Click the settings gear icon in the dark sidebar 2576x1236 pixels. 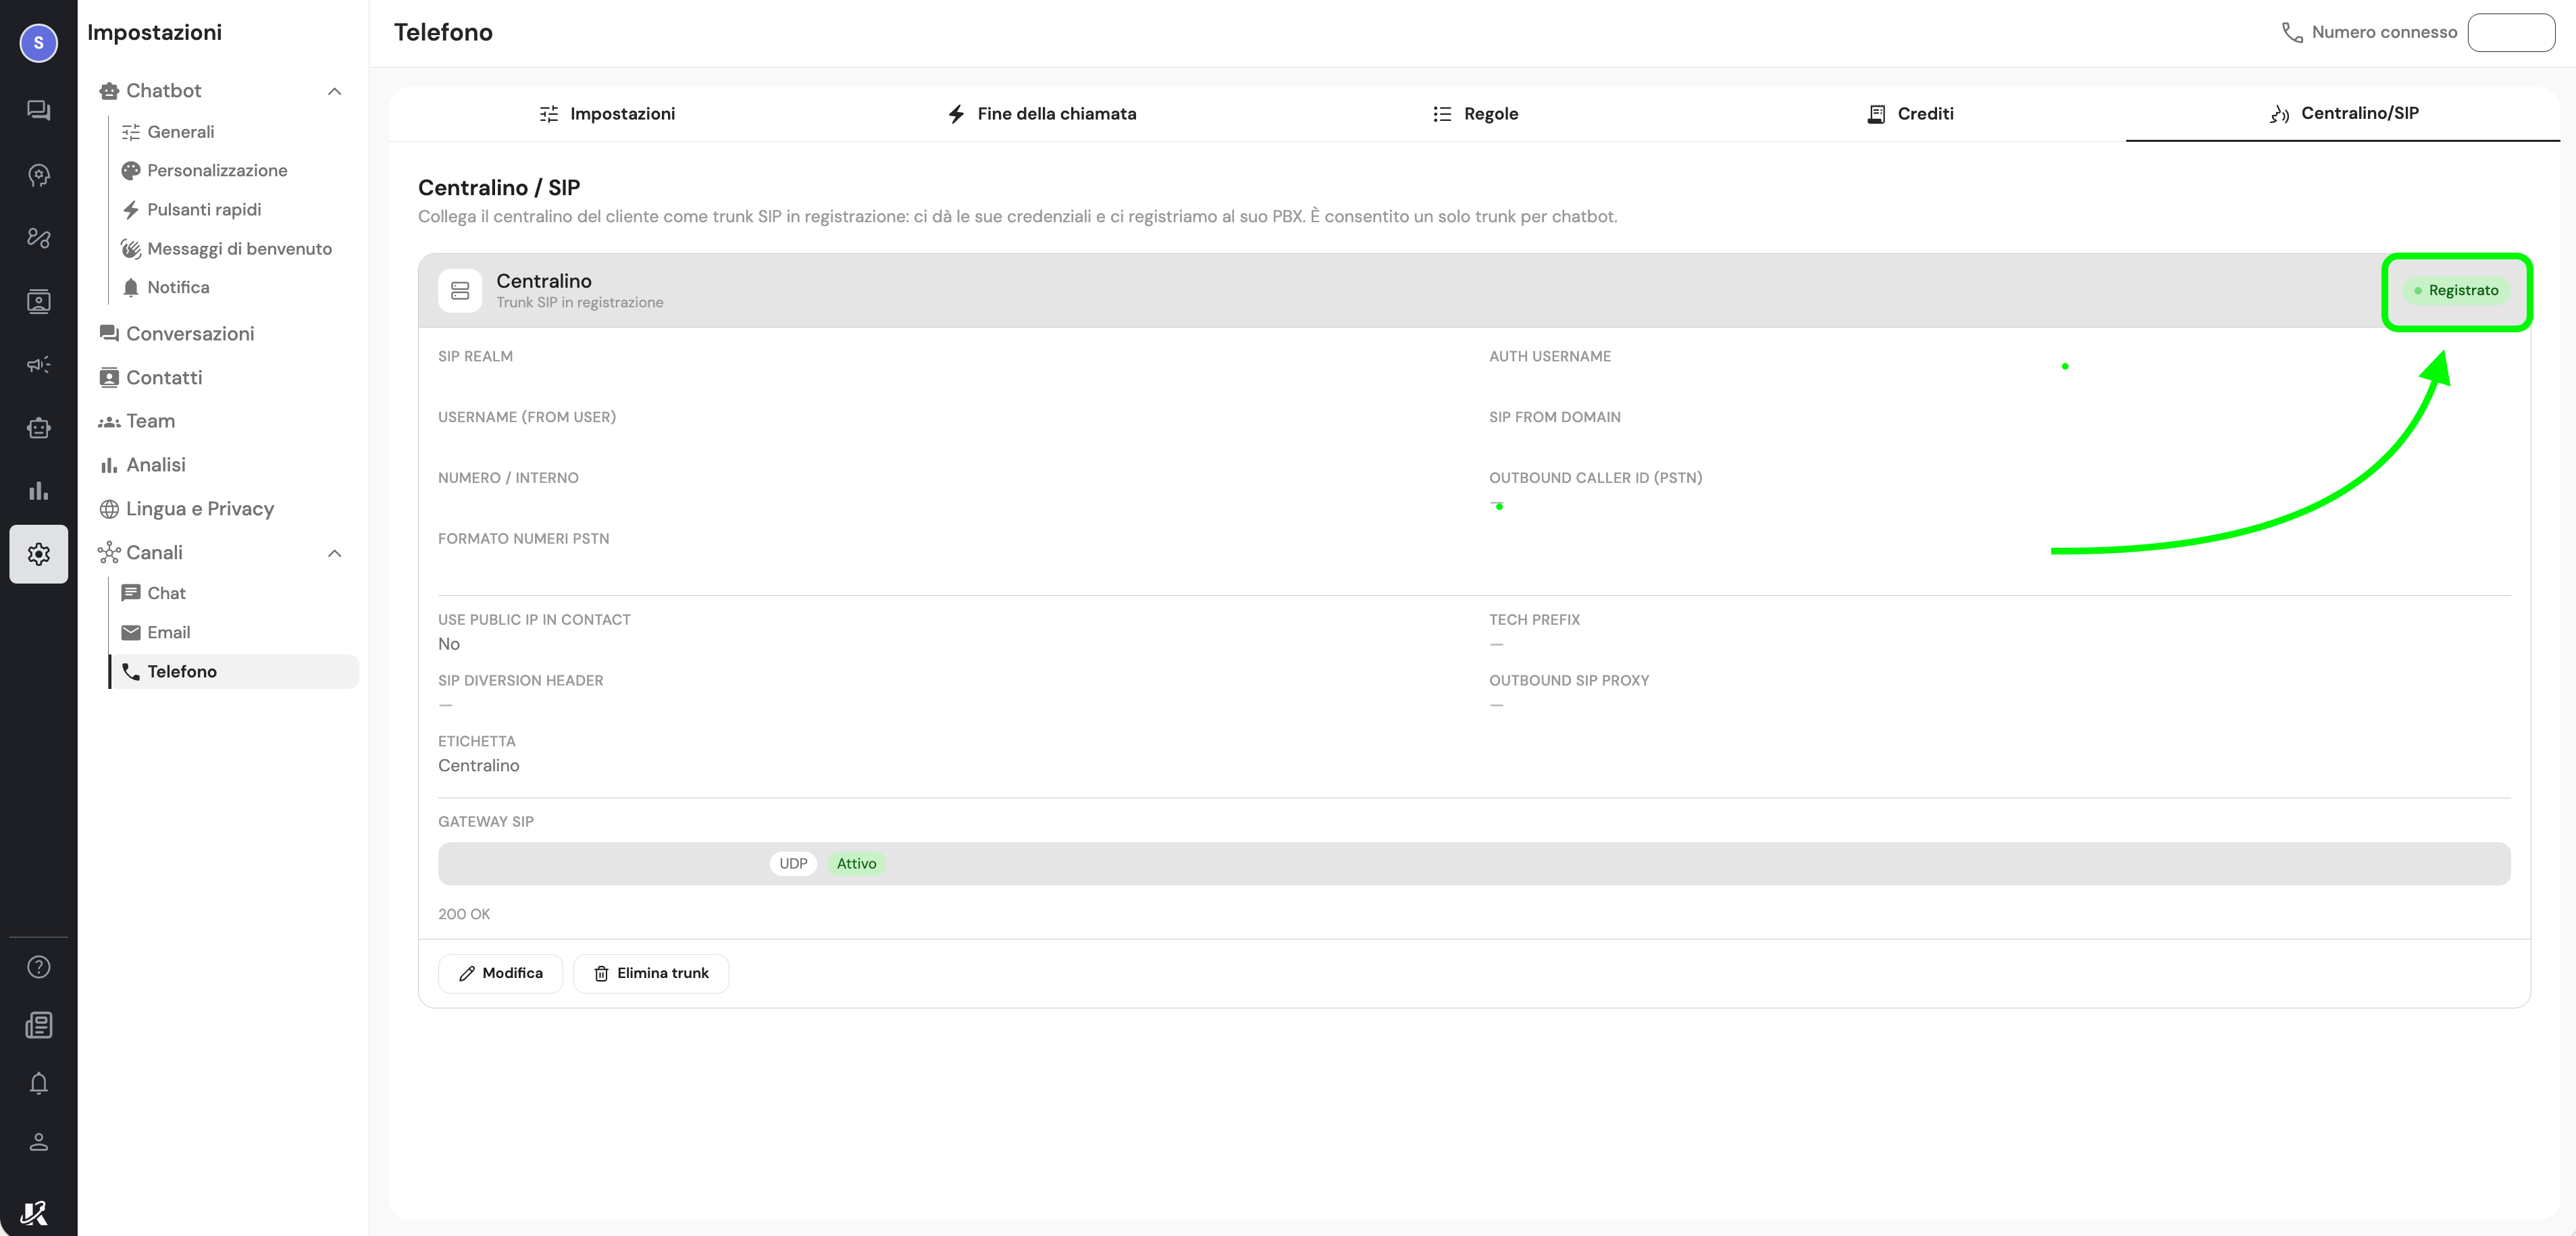[38, 554]
